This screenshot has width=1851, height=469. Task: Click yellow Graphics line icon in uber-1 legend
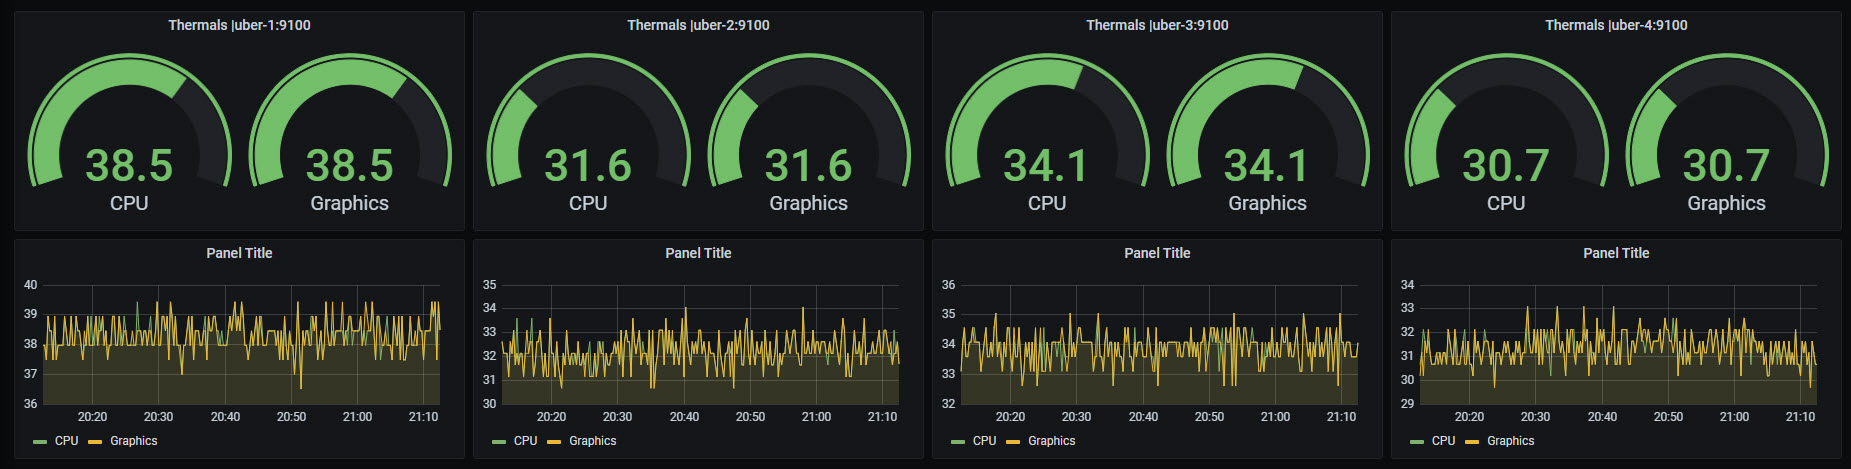coord(95,442)
